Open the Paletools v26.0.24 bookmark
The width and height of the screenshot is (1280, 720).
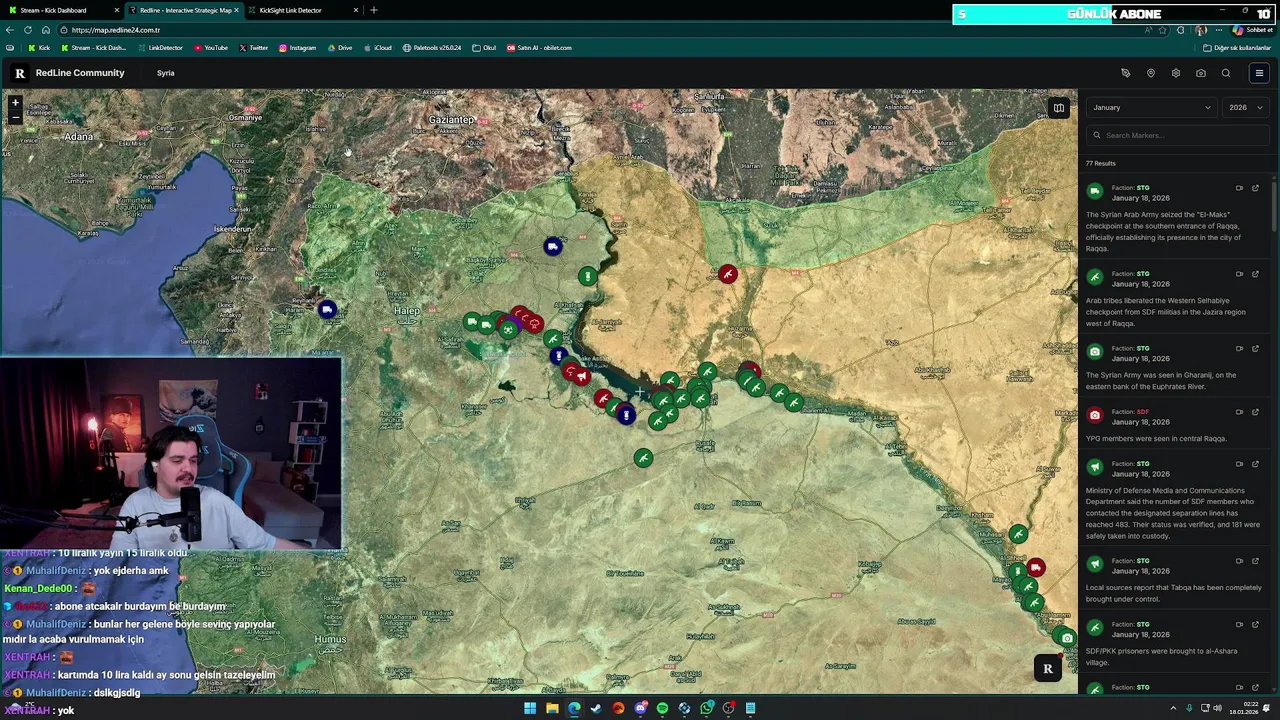pyautogui.click(x=432, y=48)
